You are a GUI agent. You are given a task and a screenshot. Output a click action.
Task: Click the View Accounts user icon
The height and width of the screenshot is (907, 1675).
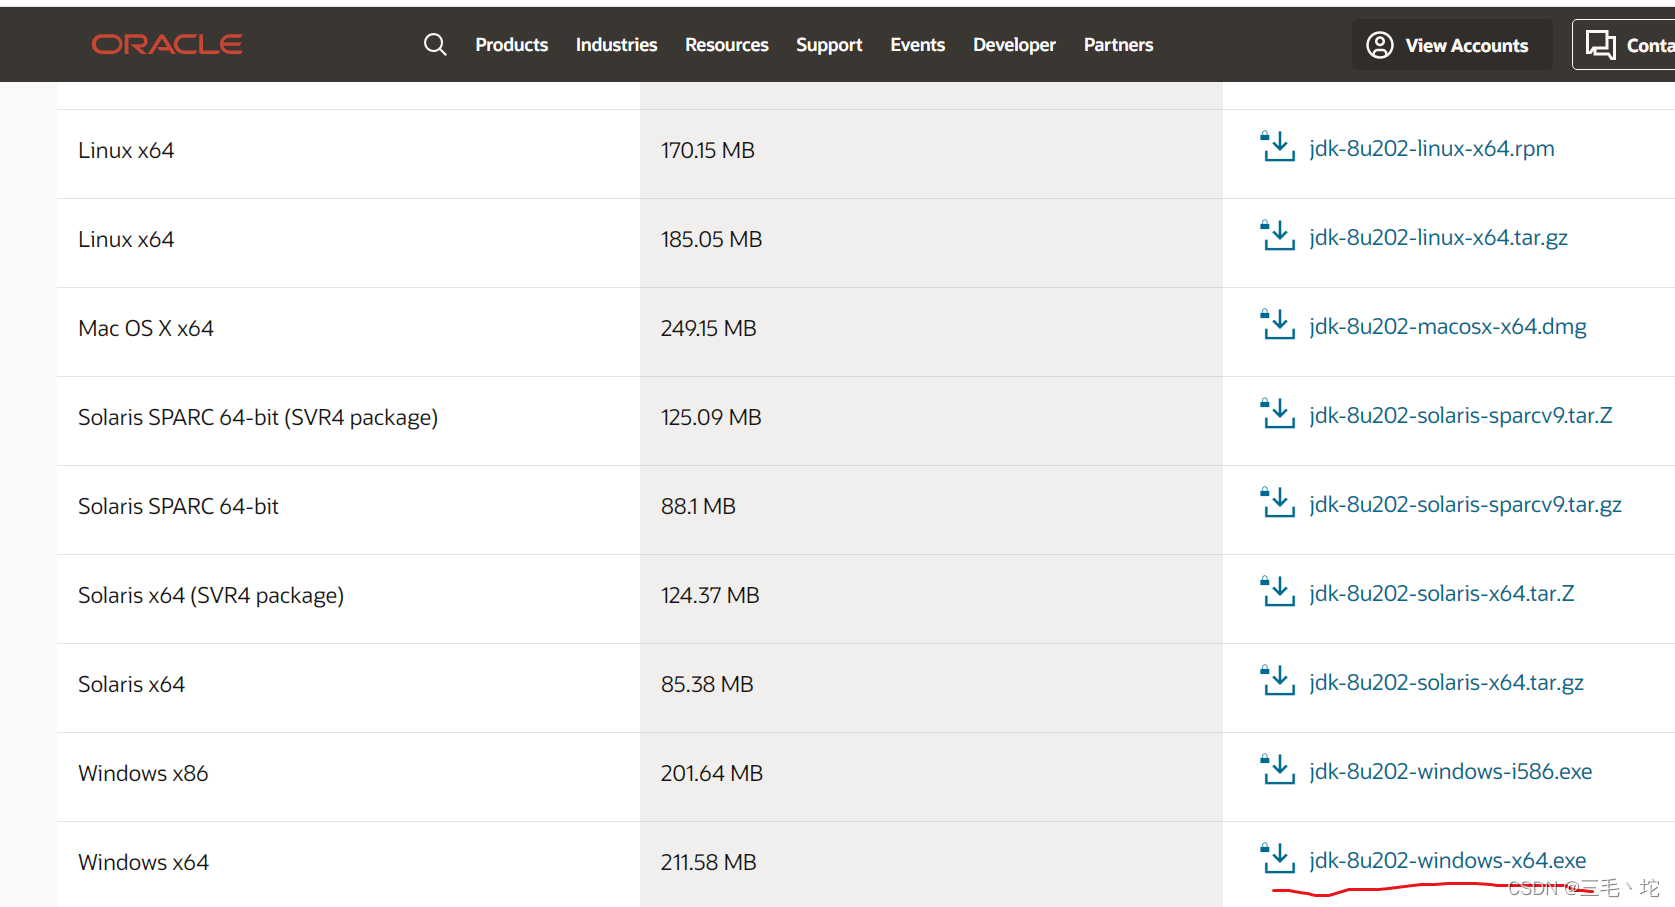pos(1380,45)
